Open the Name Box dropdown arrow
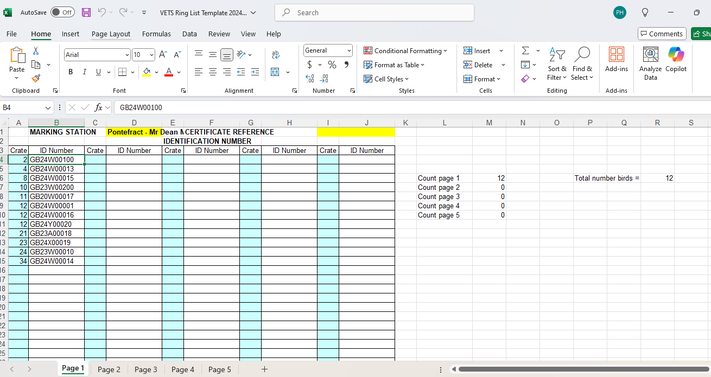Viewport: 711px width, 377px height. click(x=48, y=108)
